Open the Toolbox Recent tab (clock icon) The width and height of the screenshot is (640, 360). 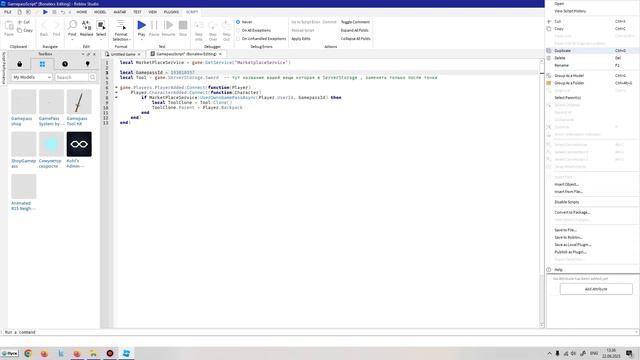[x=65, y=64]
